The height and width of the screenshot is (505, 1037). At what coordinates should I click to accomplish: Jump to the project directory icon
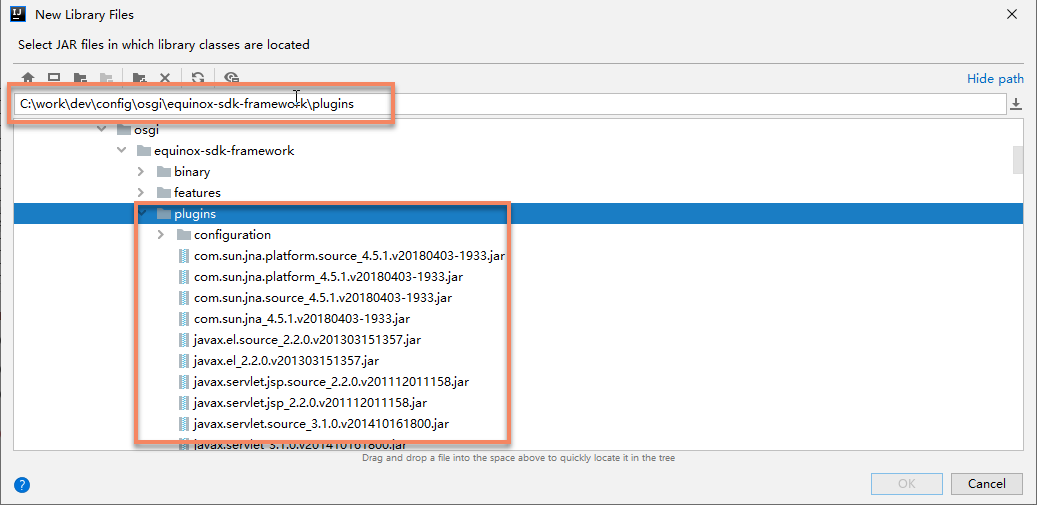tap(80, 78)
